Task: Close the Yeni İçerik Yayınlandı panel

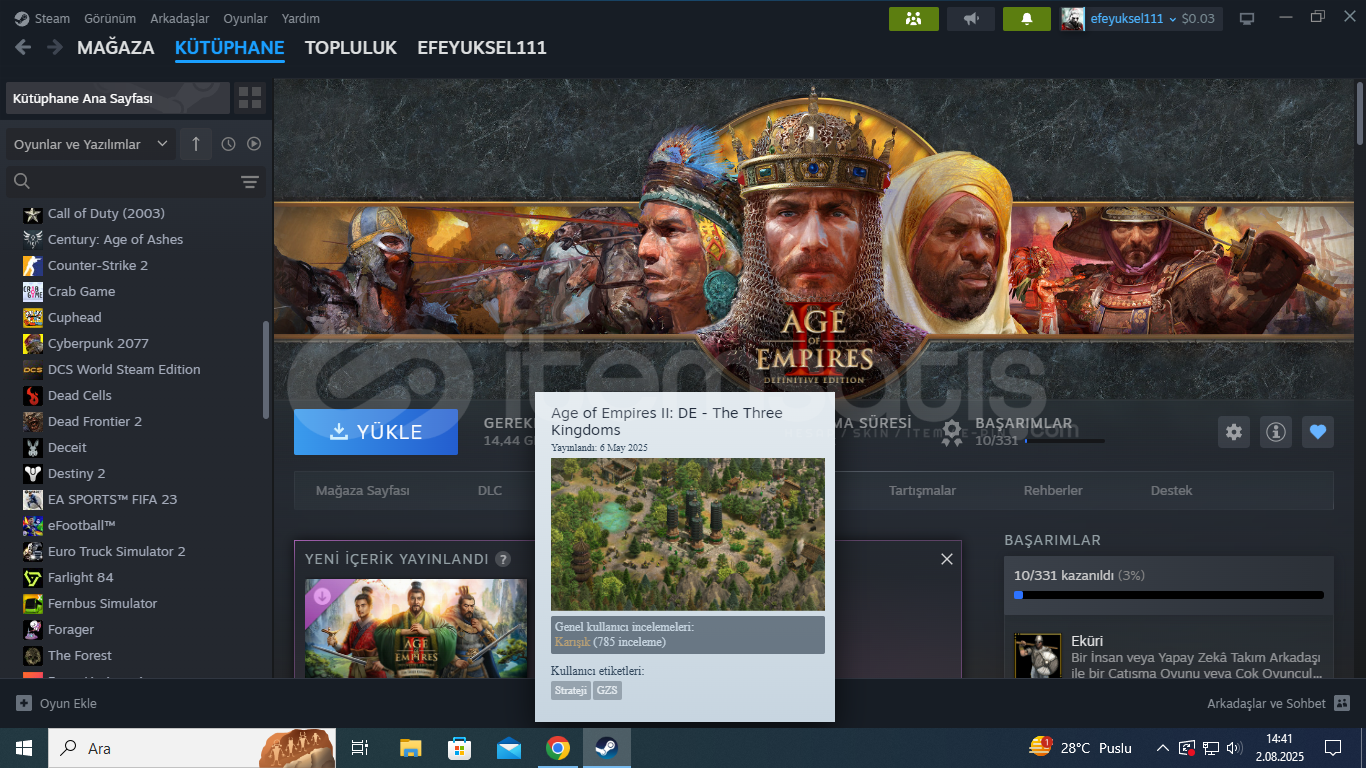Action: click(947, 559)
